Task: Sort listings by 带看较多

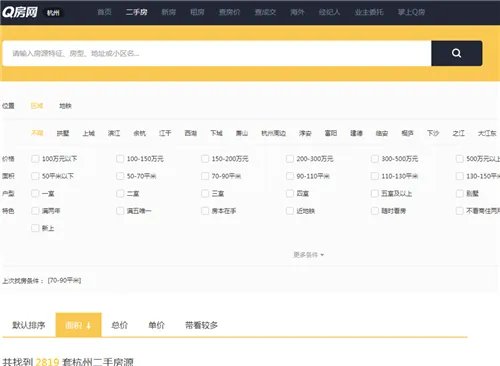Action: [201, 325]
